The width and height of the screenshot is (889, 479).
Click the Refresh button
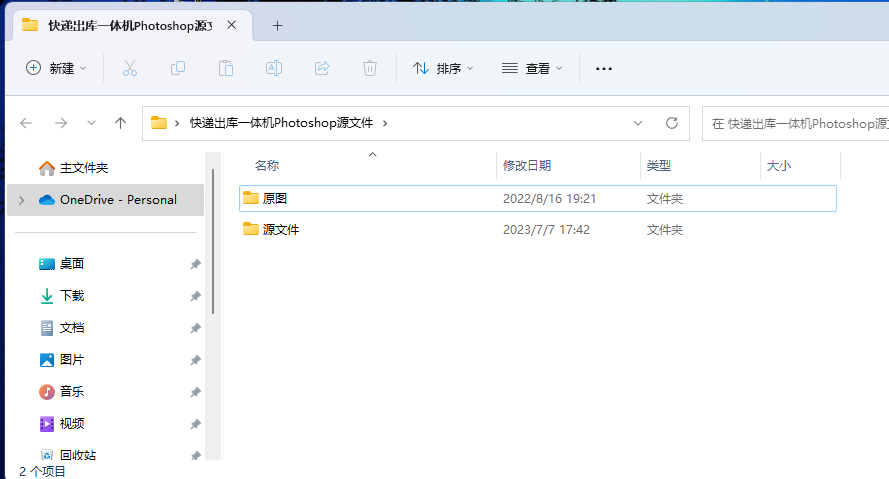click(672, 123)
